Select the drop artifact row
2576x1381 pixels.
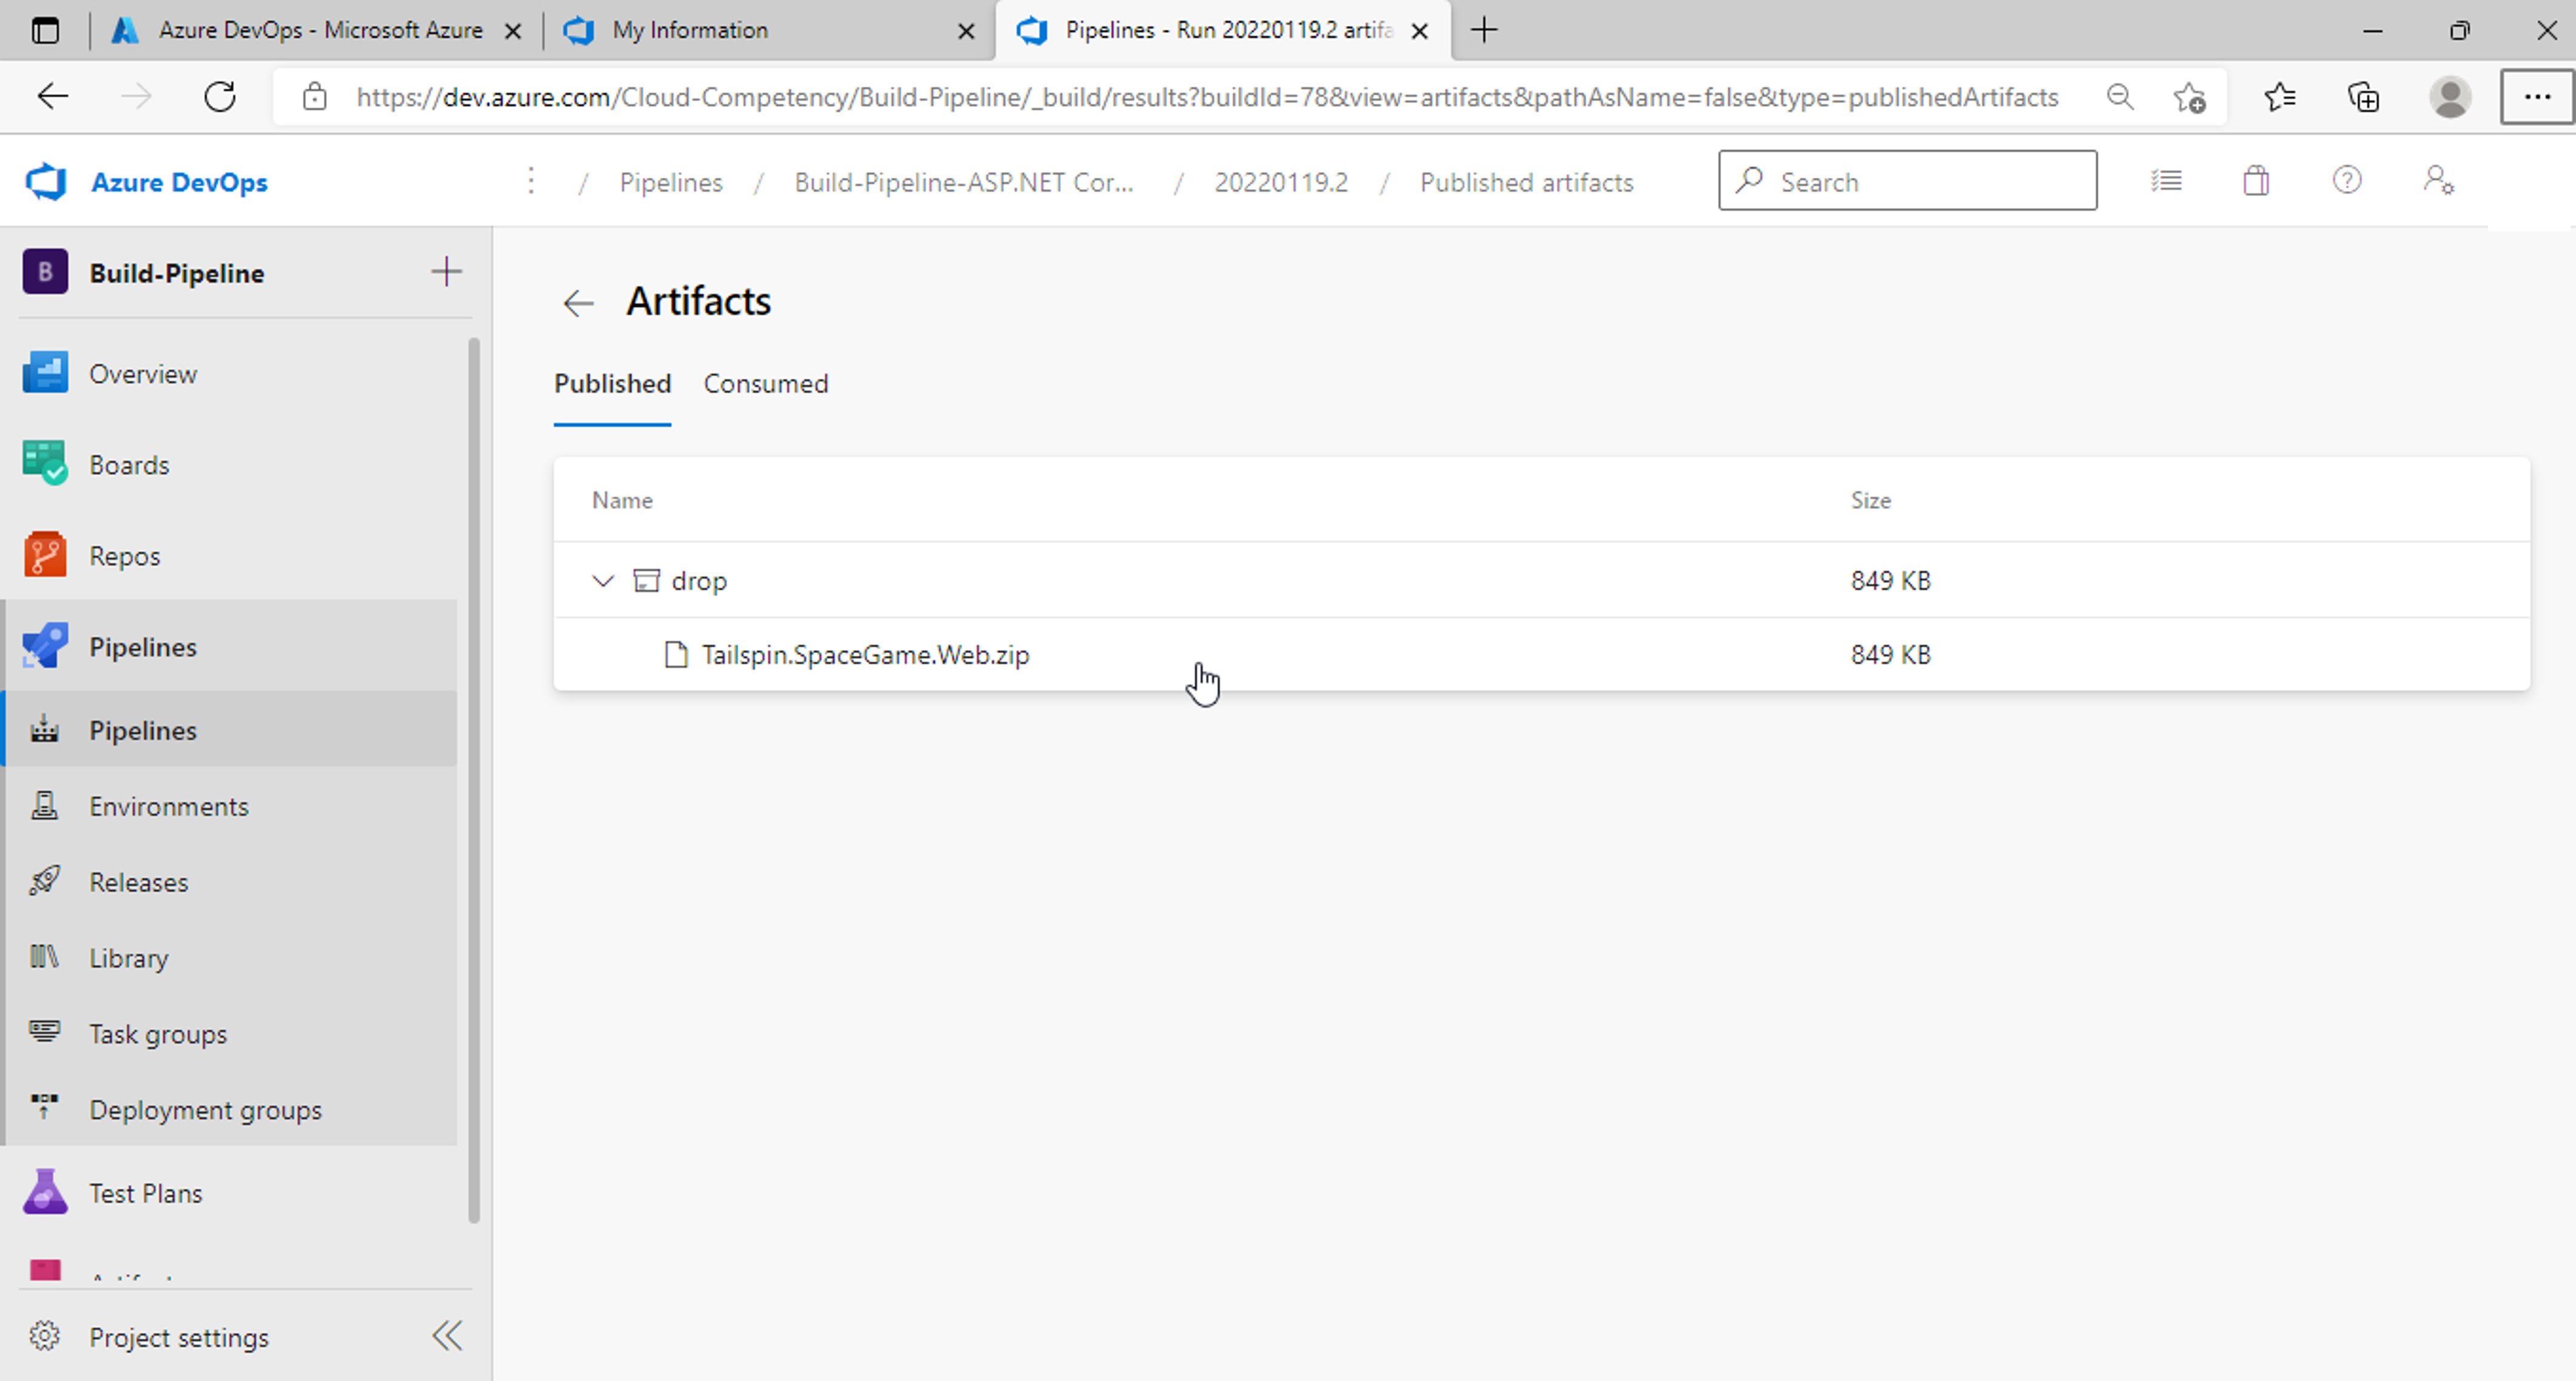pos(1541,580)
